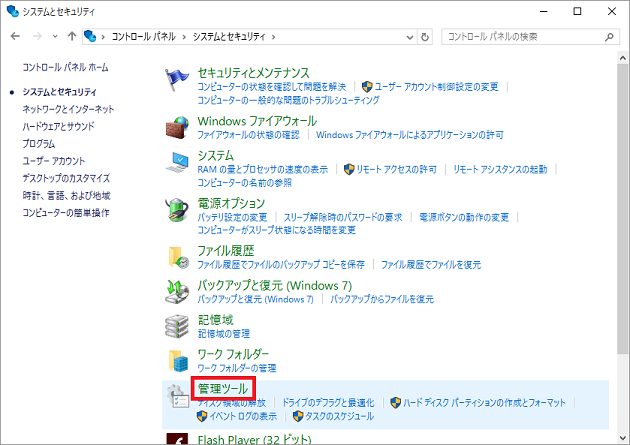Click the window title bar system icon
Image resolution: width=630 pixels, height=445 pixels.
point(12,11)
